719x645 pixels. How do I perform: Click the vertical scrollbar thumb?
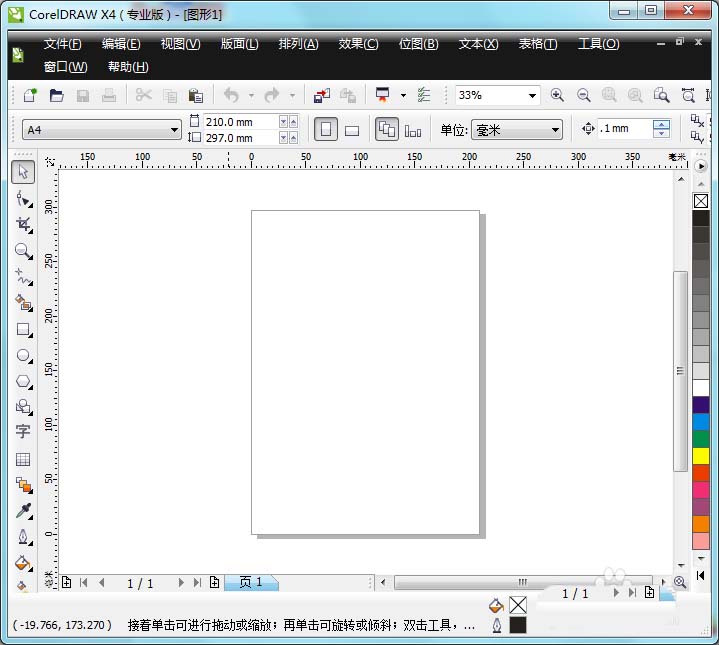click(680, 371)
